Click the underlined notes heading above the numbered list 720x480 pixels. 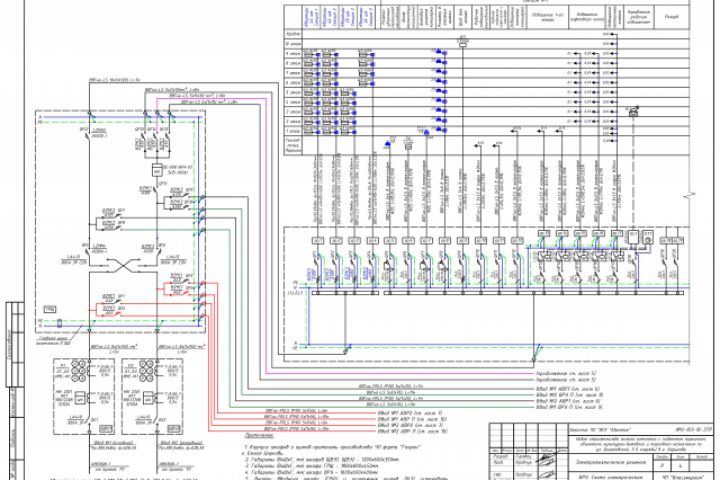[x=259, y=435]
